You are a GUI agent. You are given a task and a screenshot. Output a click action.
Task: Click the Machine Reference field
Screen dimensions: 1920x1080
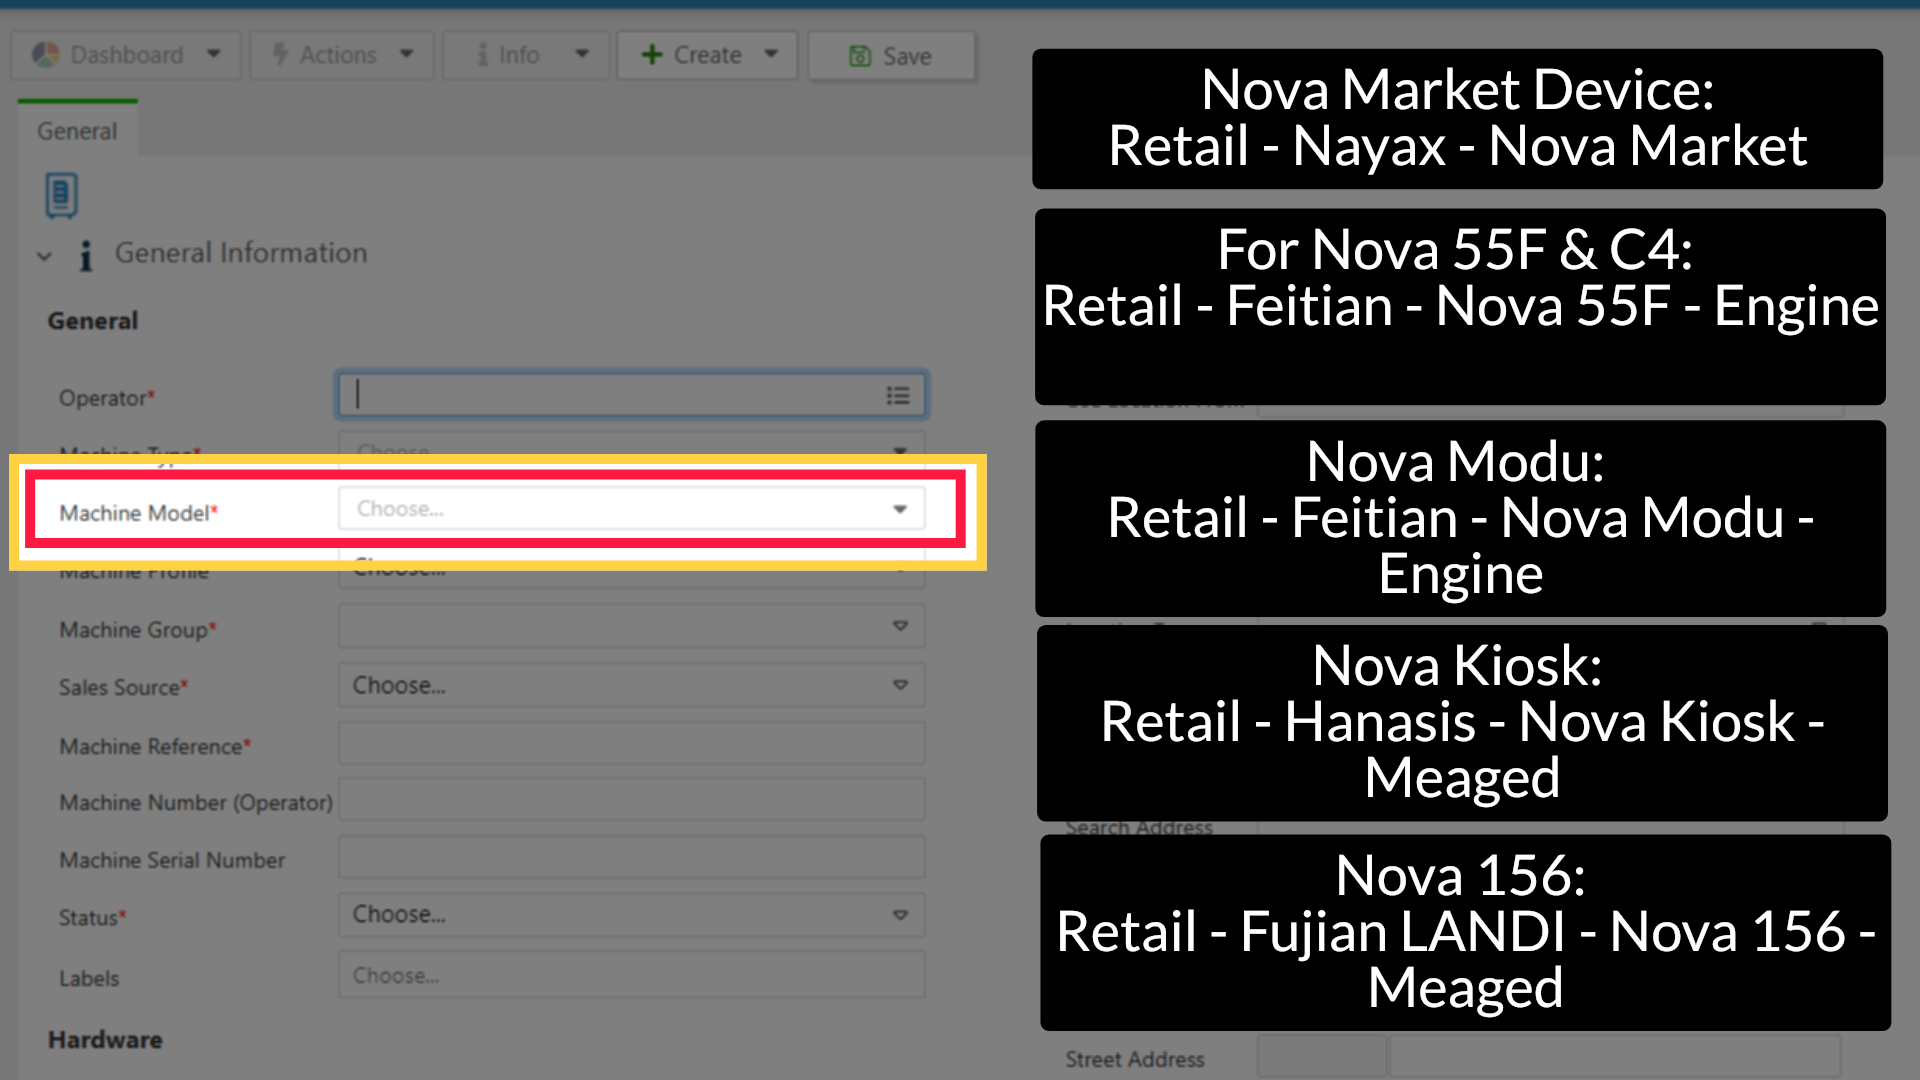pos(632,745)
